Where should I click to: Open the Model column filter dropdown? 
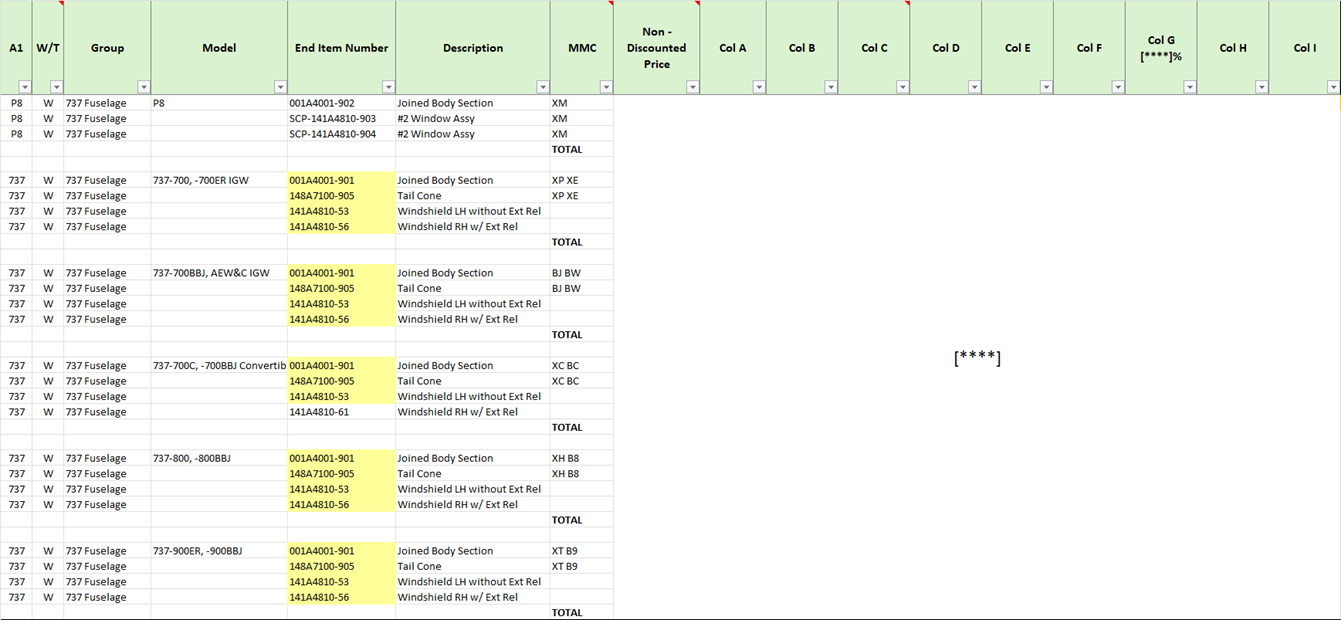[x=280, y=87]
